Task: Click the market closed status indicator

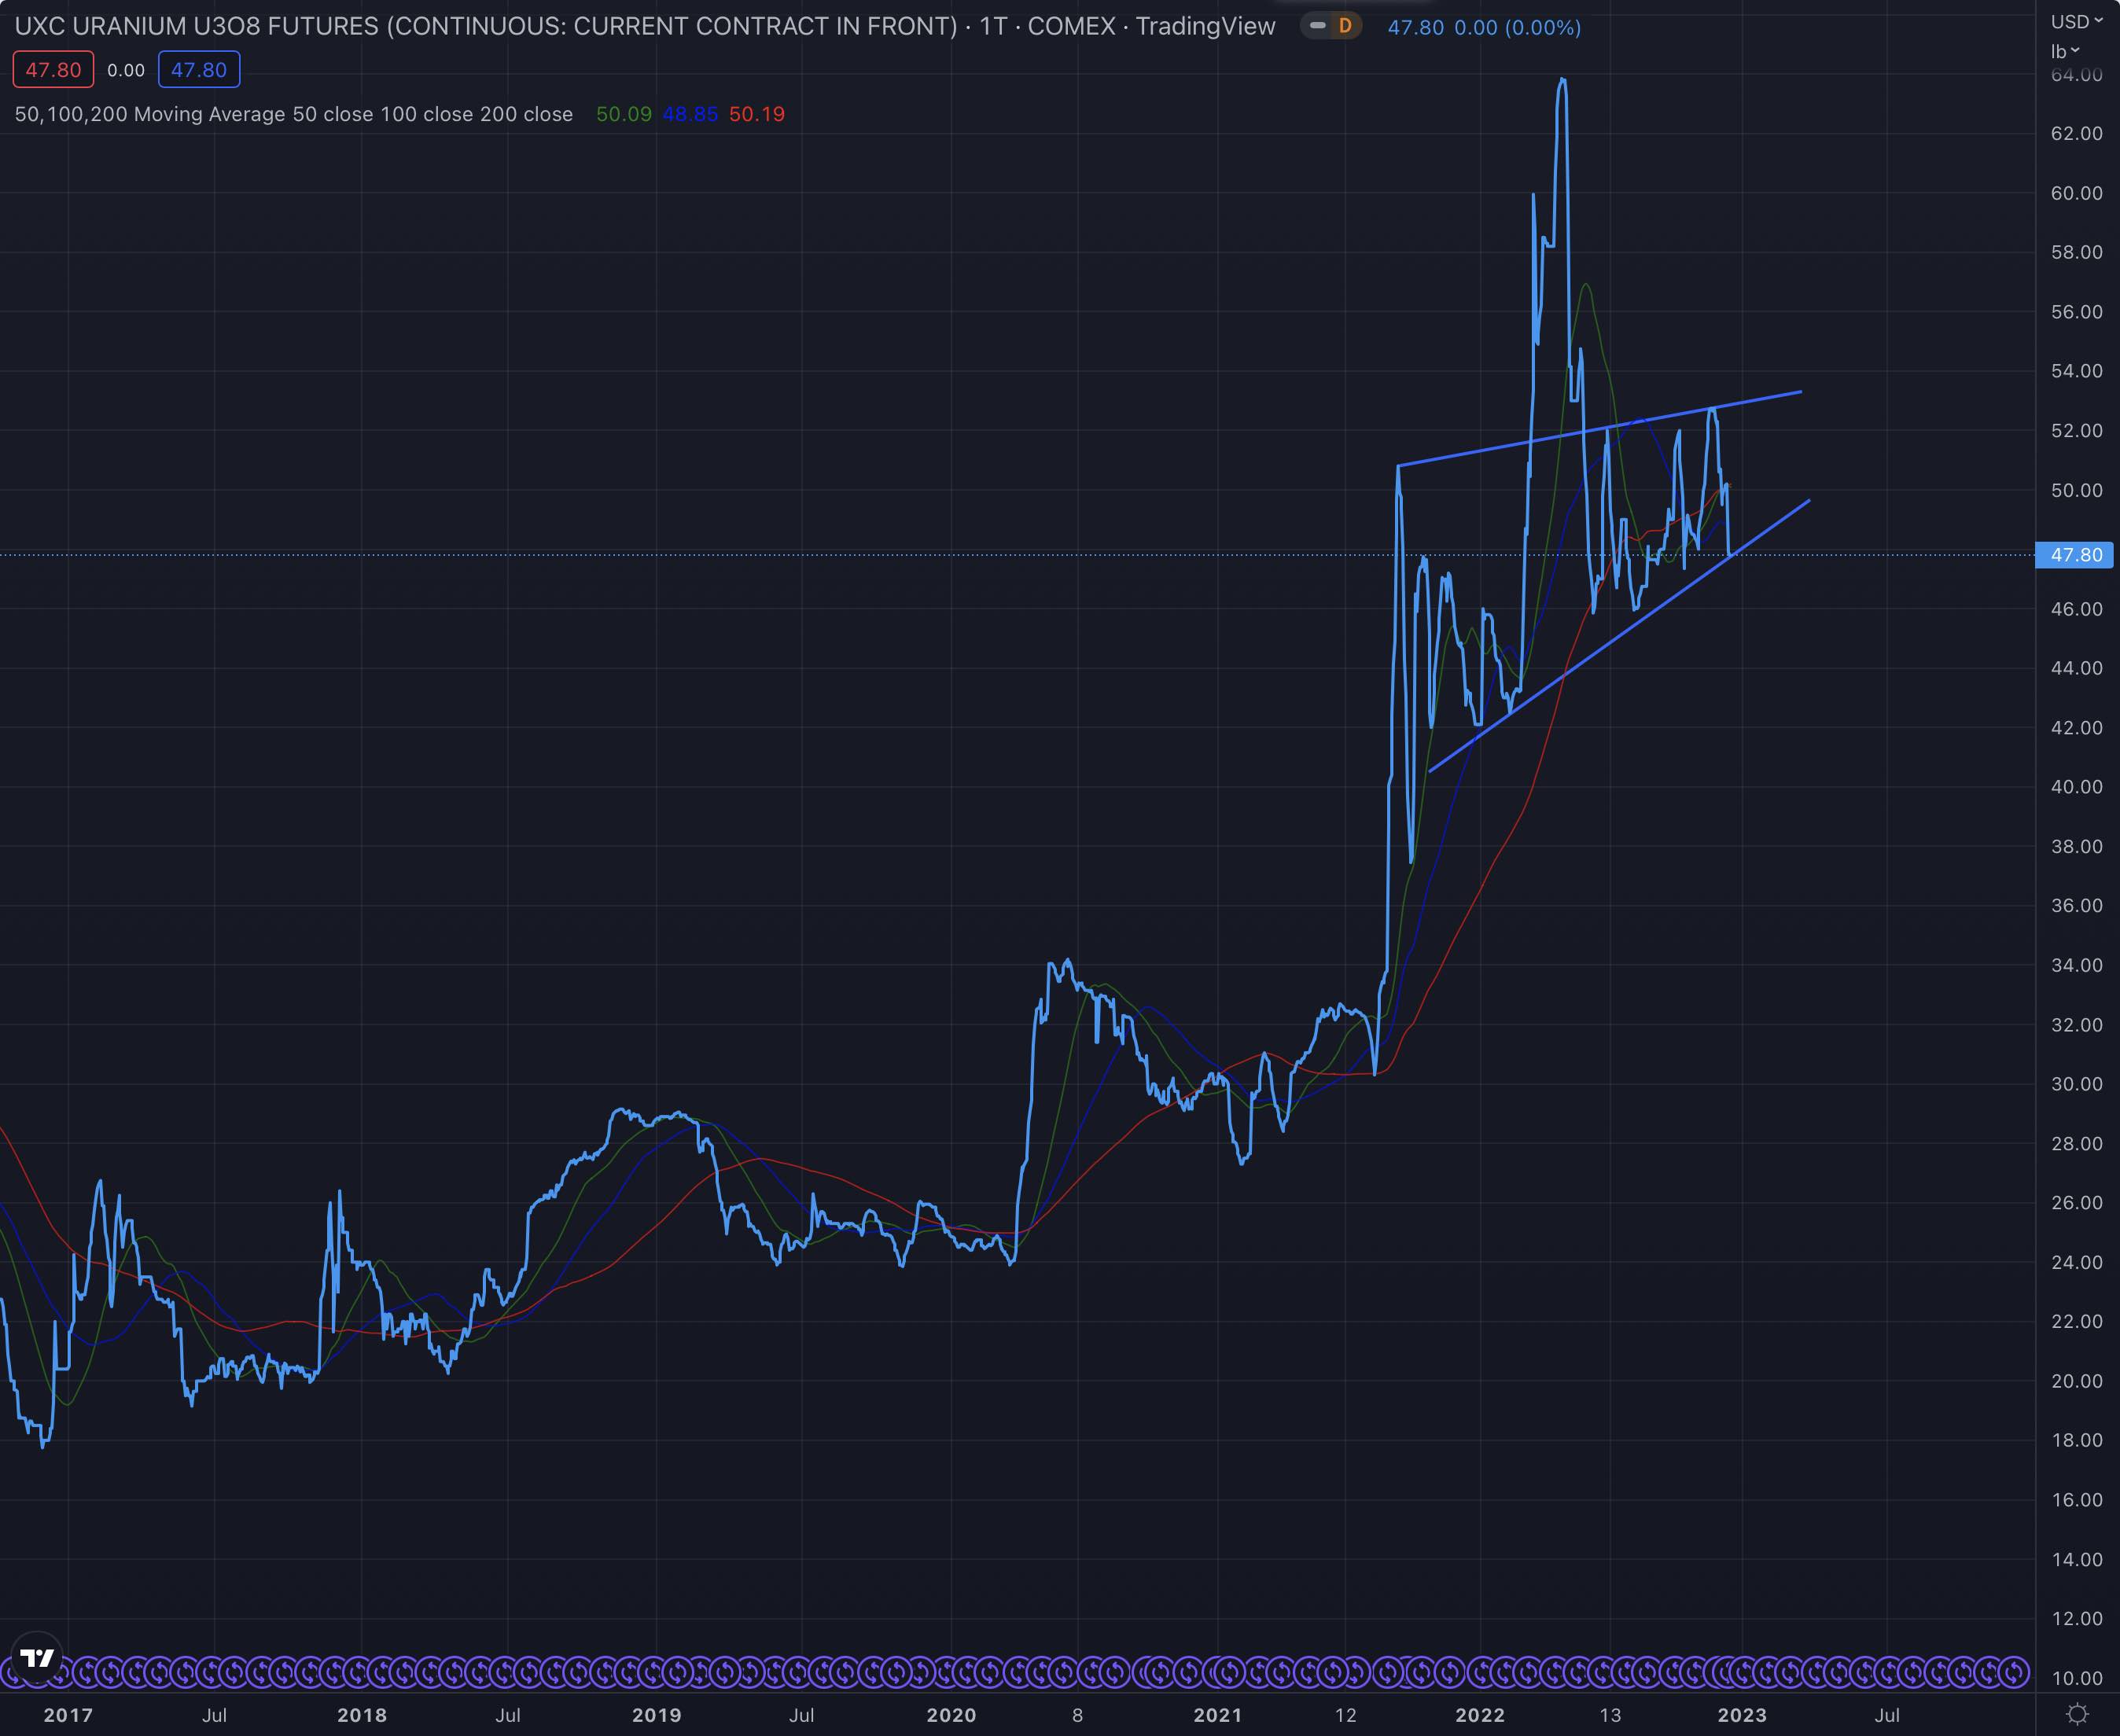Action: (x=1318, y=26)
